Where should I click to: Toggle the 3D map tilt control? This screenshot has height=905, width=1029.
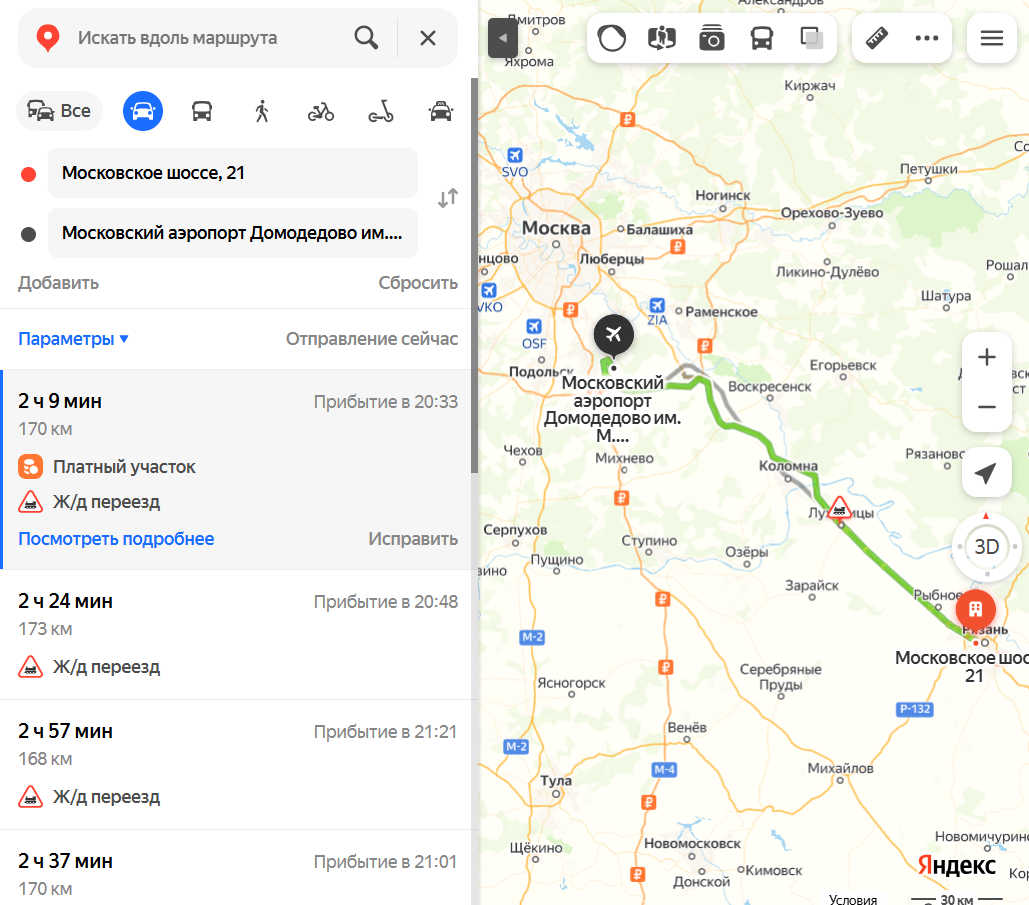[986, 547]
